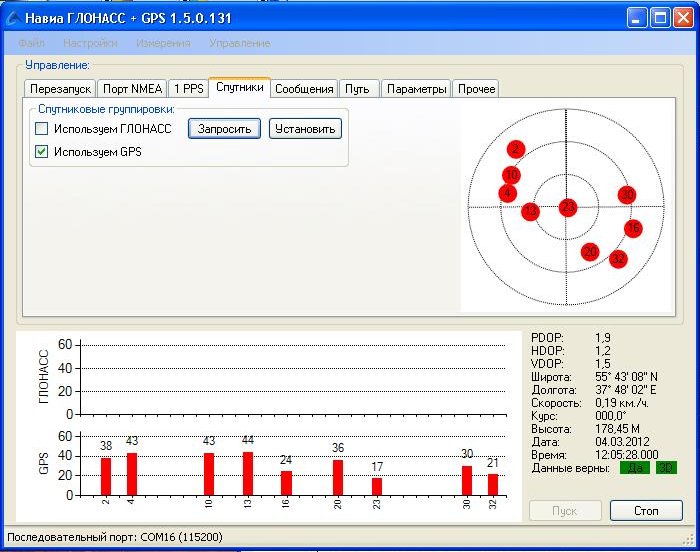Switch to the Путь tab

[x=359, y=89]
